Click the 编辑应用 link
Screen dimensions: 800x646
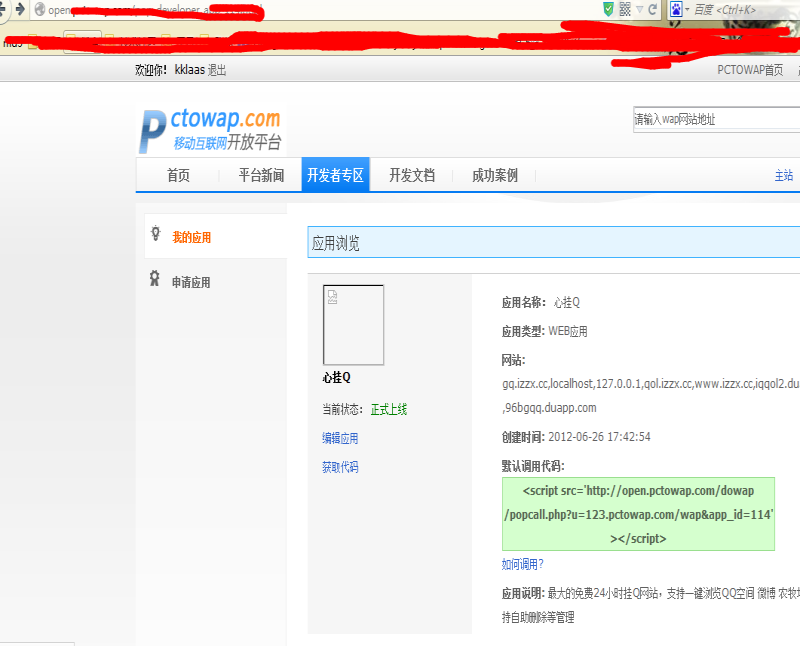pos(340,438)
